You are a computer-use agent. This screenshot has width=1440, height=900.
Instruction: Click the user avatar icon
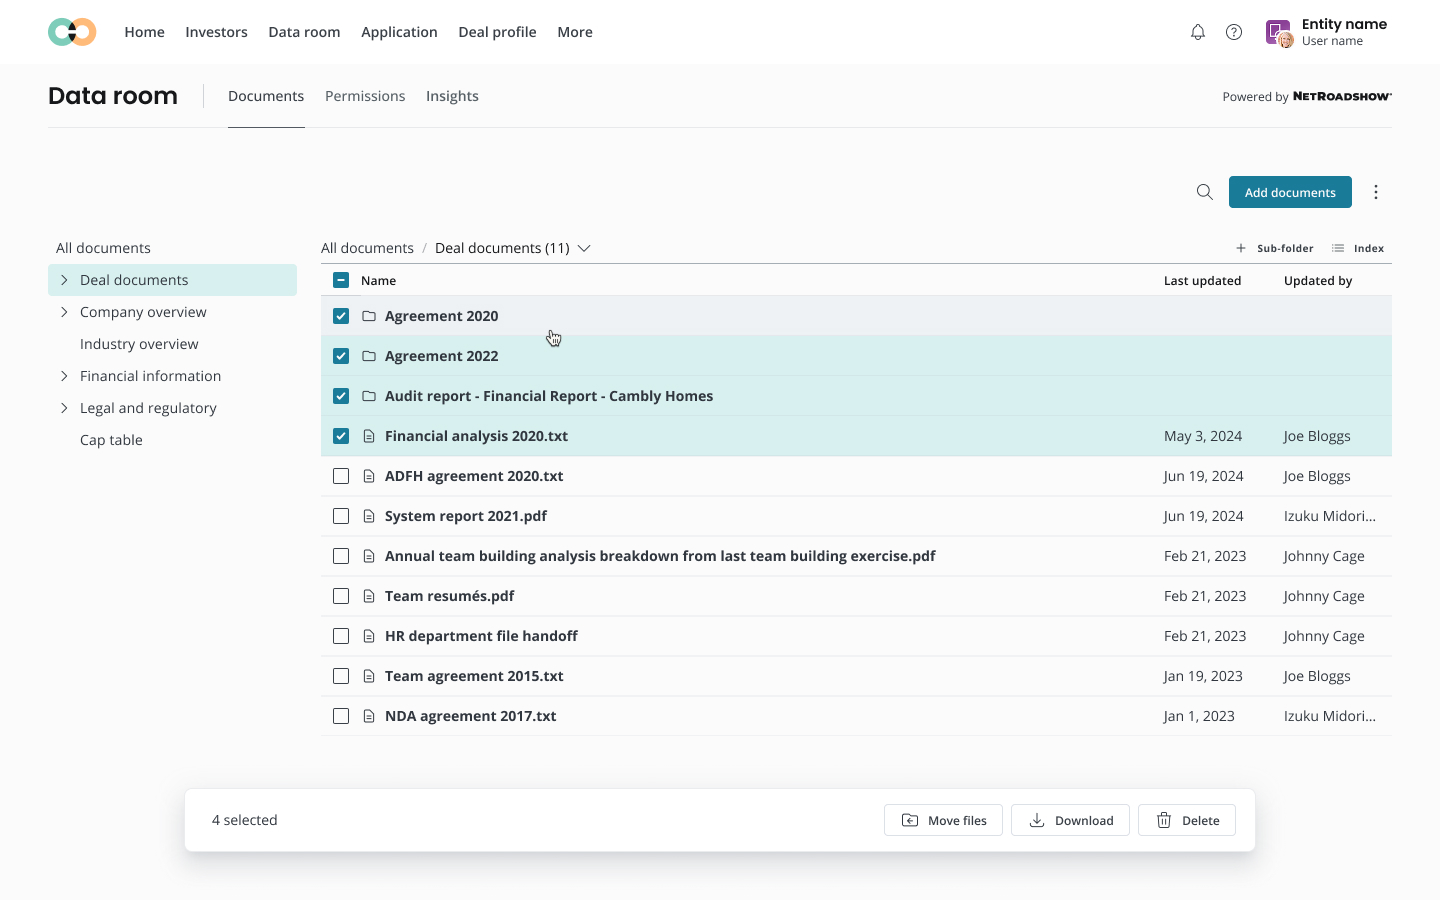point(1279,33)
